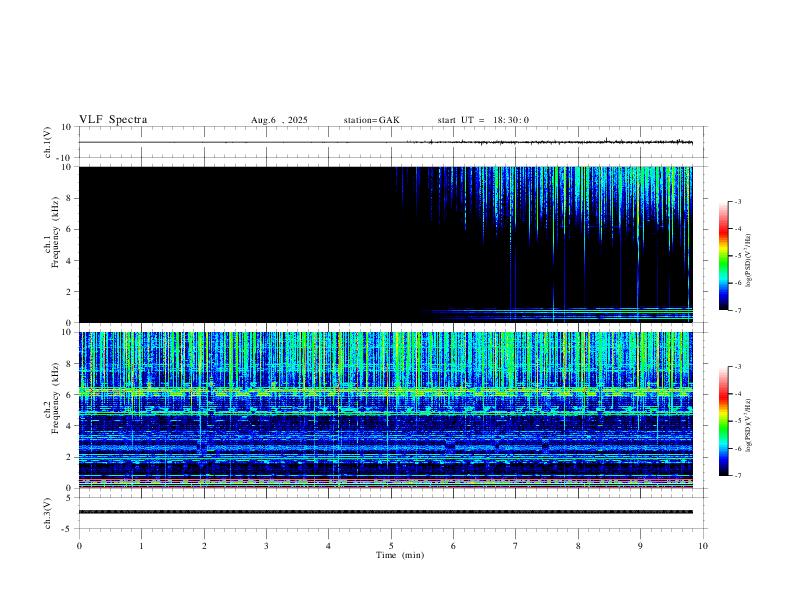792x612 pixels.
Task: Click the upper color bar "-5" label
Action: pos(737,256)
